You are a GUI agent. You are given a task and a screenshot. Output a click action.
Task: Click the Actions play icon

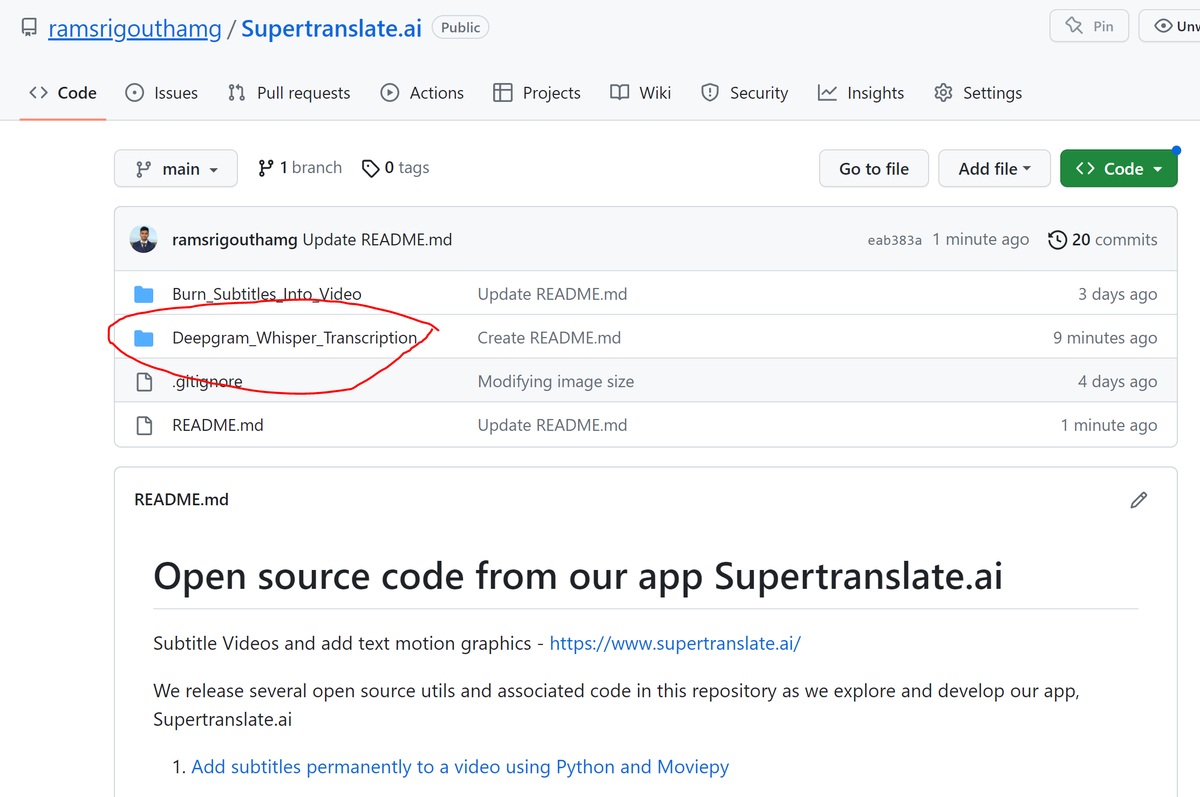click(x=390, y=93)
